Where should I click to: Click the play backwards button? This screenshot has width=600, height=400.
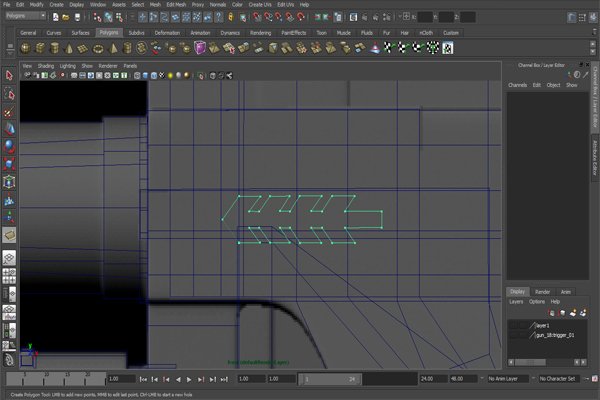click(x=178, y=379)
